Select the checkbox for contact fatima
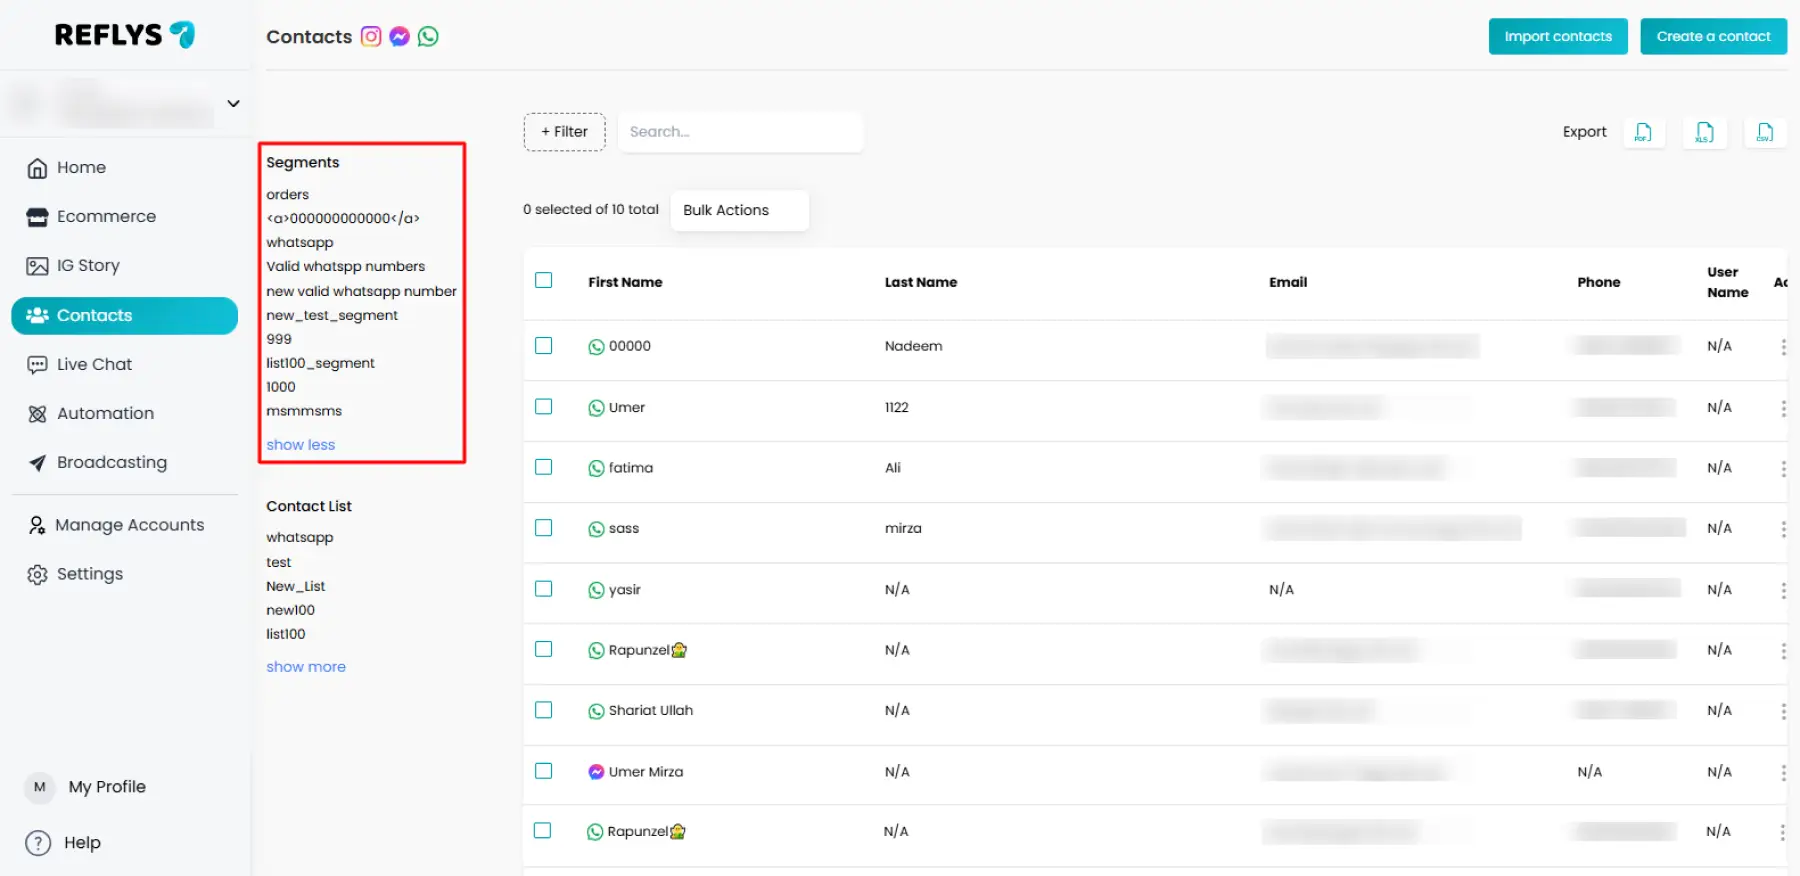This screenshot has height=876, width=1800. point(544,467)
